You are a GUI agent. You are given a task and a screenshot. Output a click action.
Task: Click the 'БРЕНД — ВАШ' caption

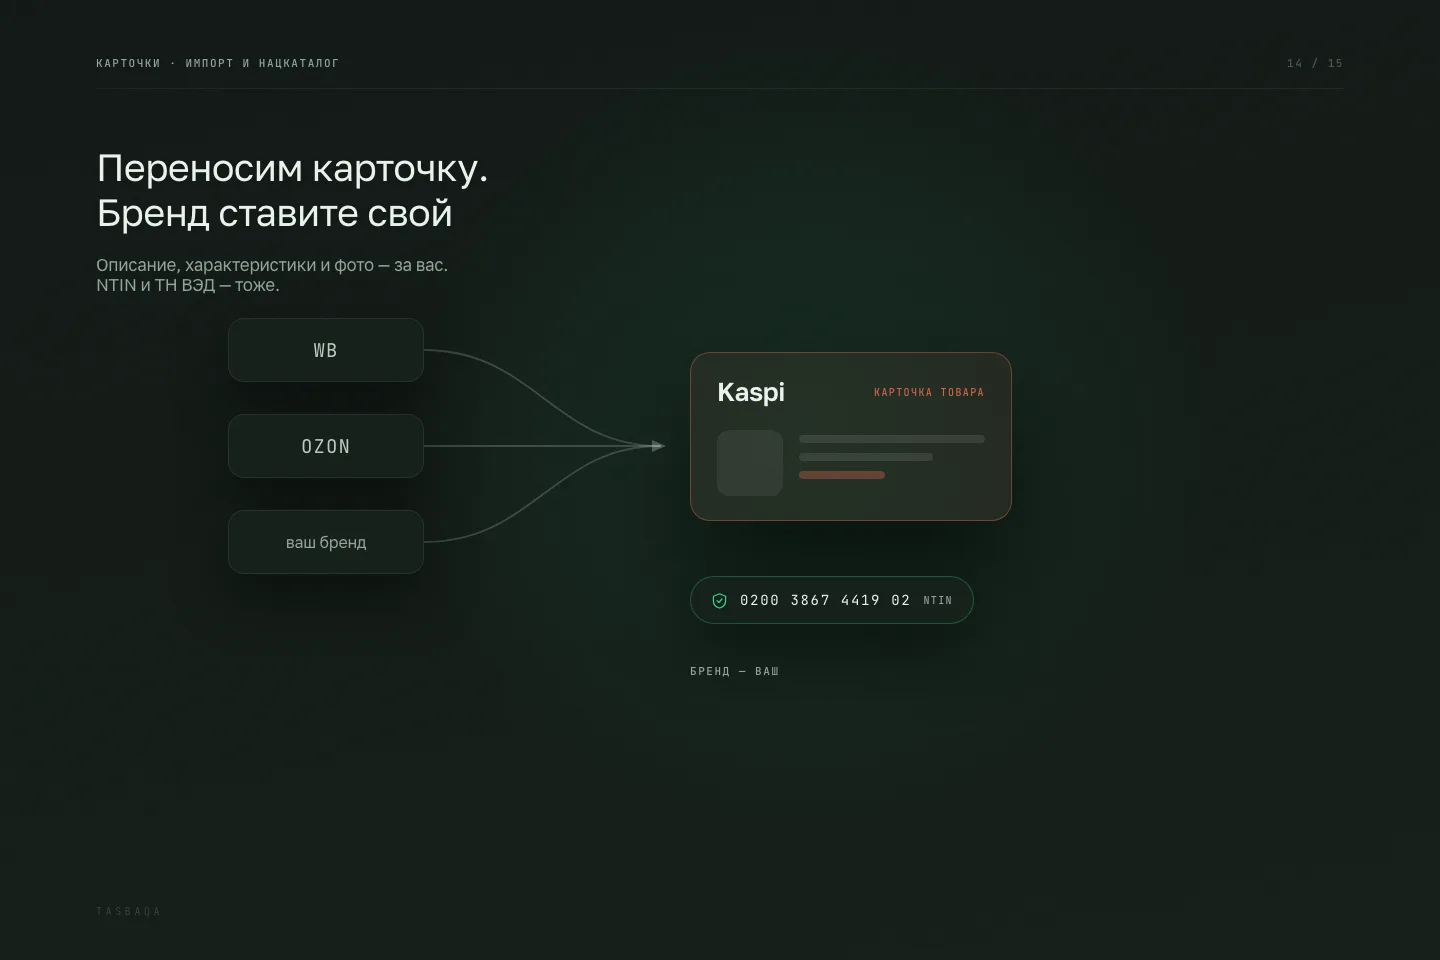[734, 671]
